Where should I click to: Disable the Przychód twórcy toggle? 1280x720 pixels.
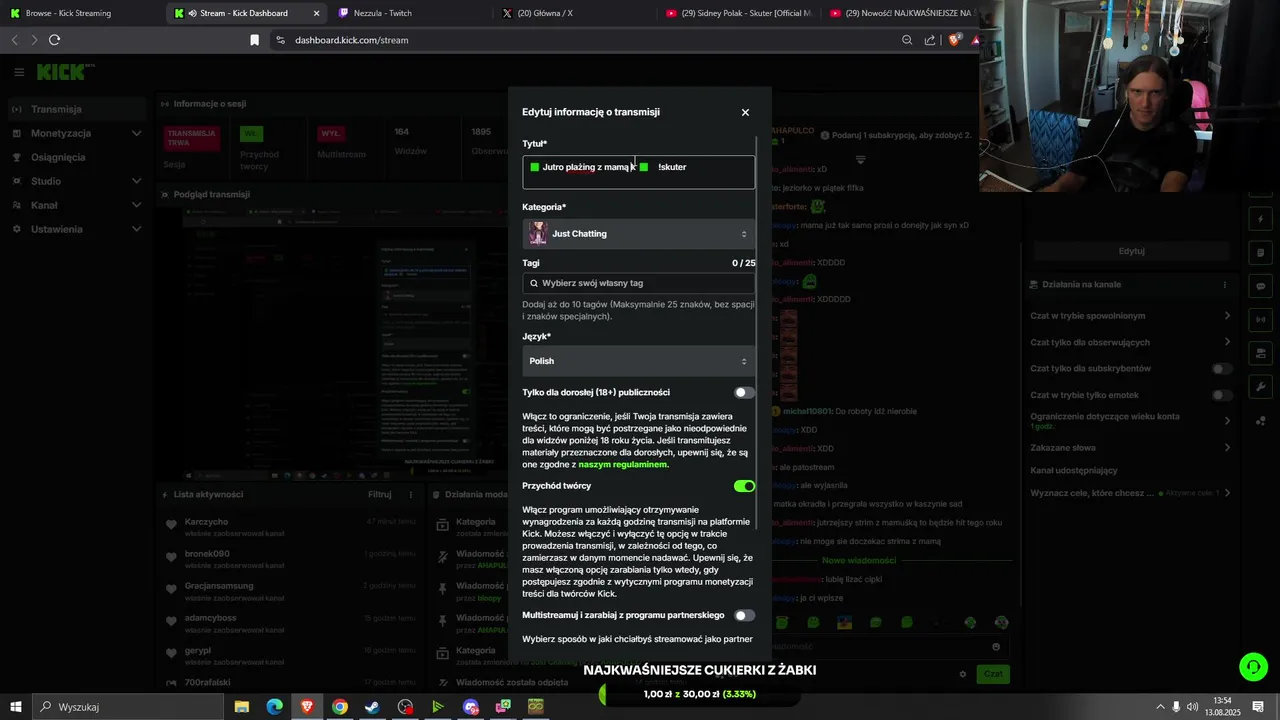pyautogui.click(x=744, y=486)
